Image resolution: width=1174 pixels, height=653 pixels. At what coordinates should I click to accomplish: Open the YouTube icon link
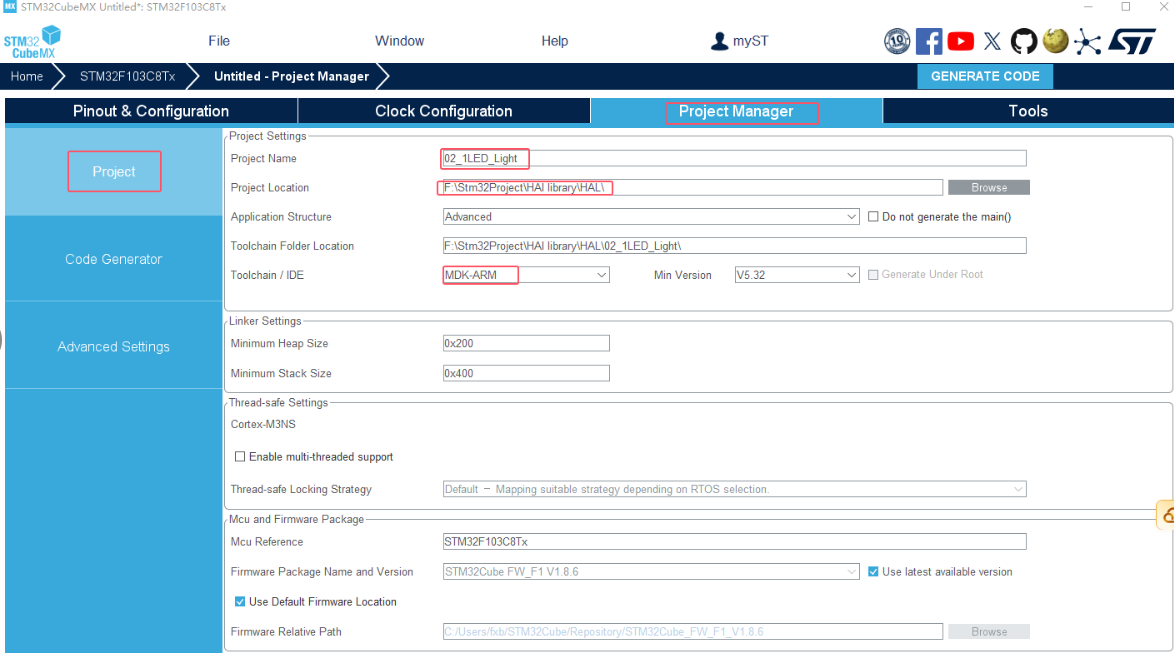[961, 41]
